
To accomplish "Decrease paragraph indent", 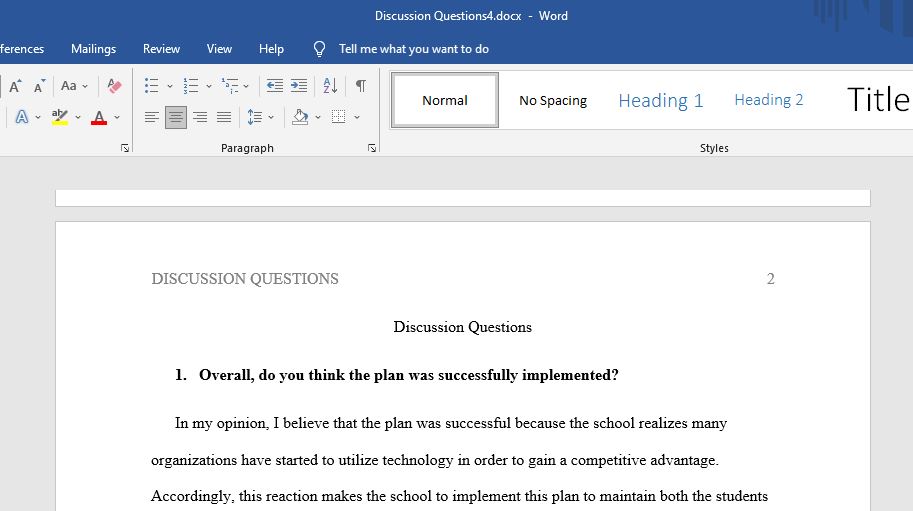I will 275,86.
